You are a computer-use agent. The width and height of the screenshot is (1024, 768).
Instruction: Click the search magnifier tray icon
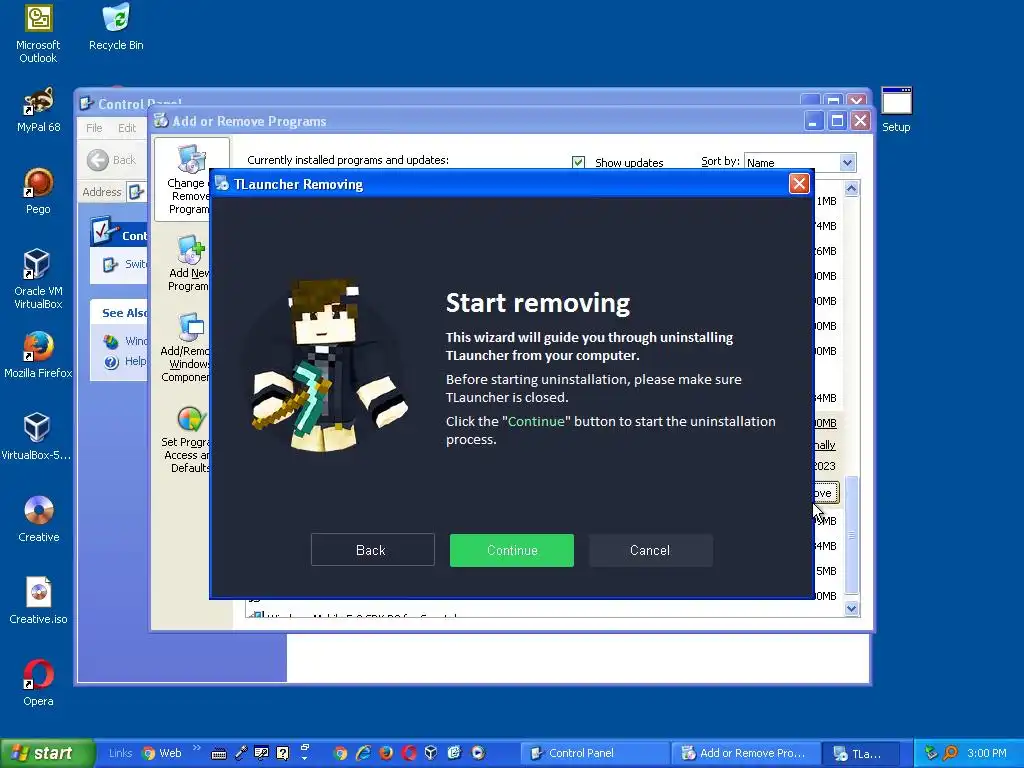(x=951, y=753)
